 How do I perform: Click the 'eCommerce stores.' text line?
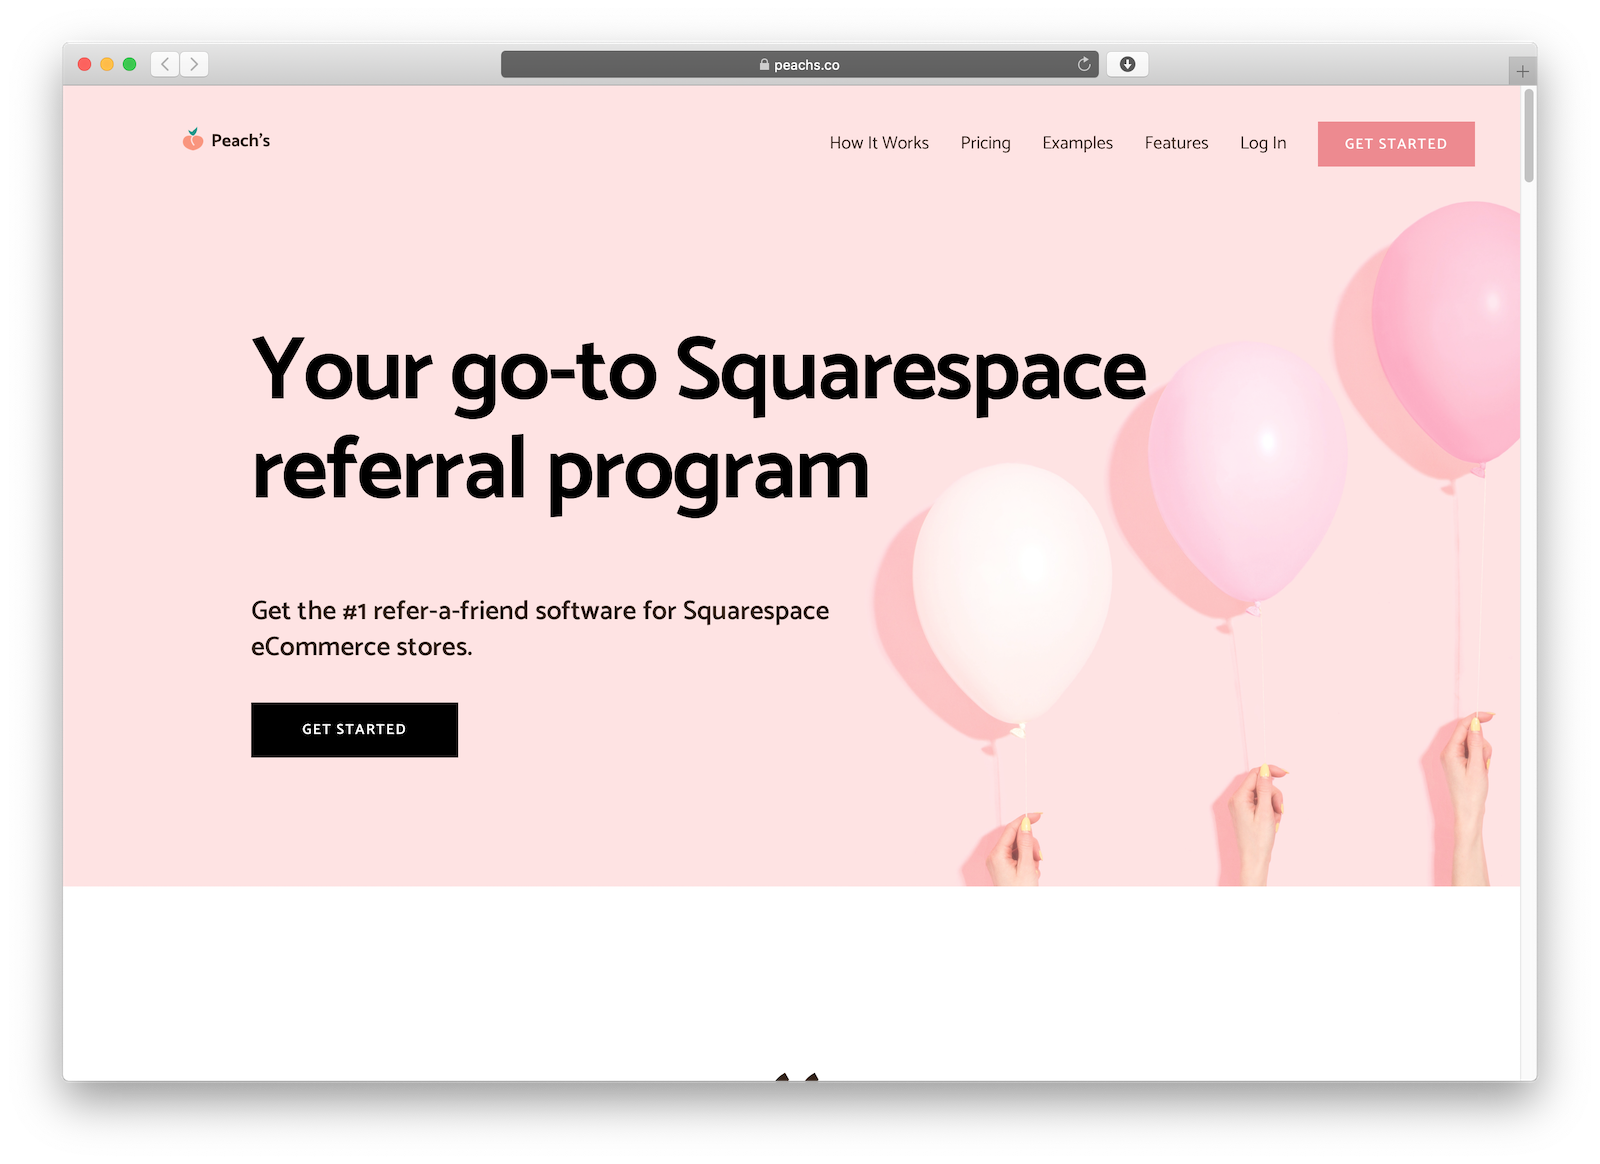[x=361, y=647]
